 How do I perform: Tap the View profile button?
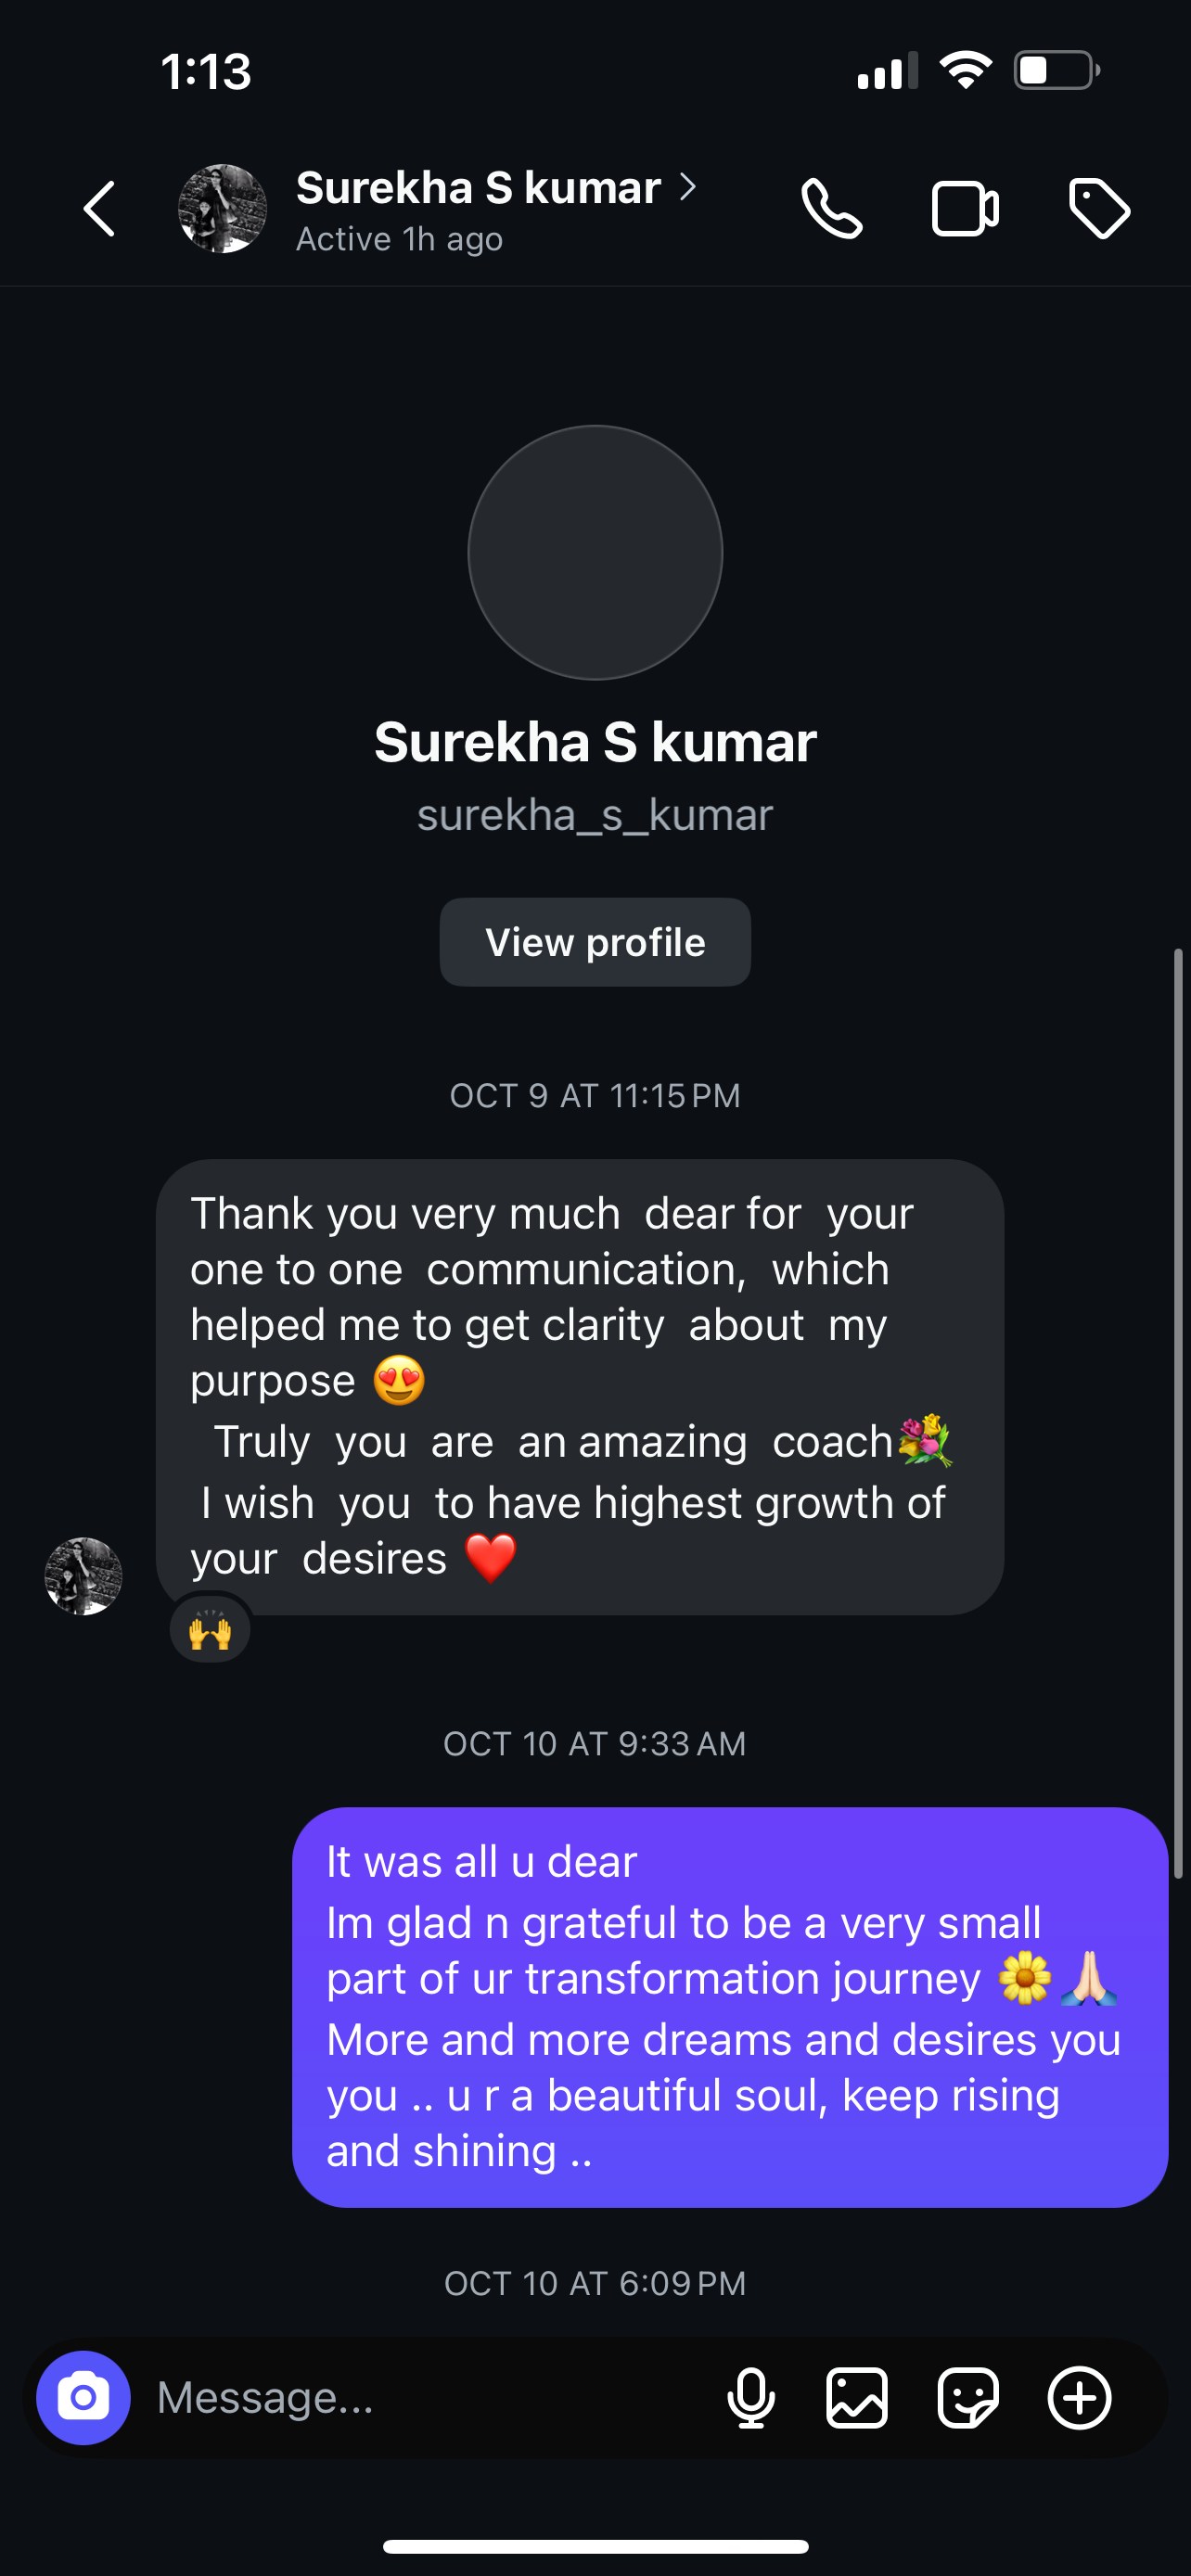click(x=595, y=942)
